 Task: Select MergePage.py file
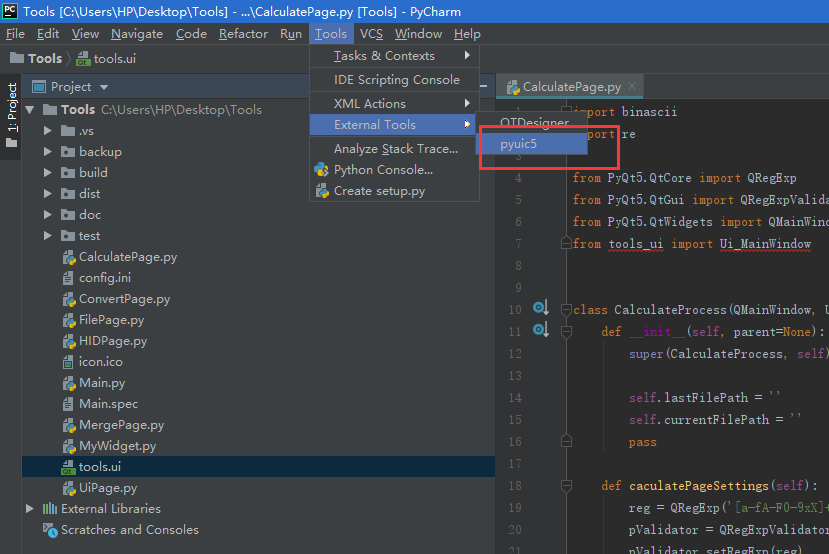(121, 425)
